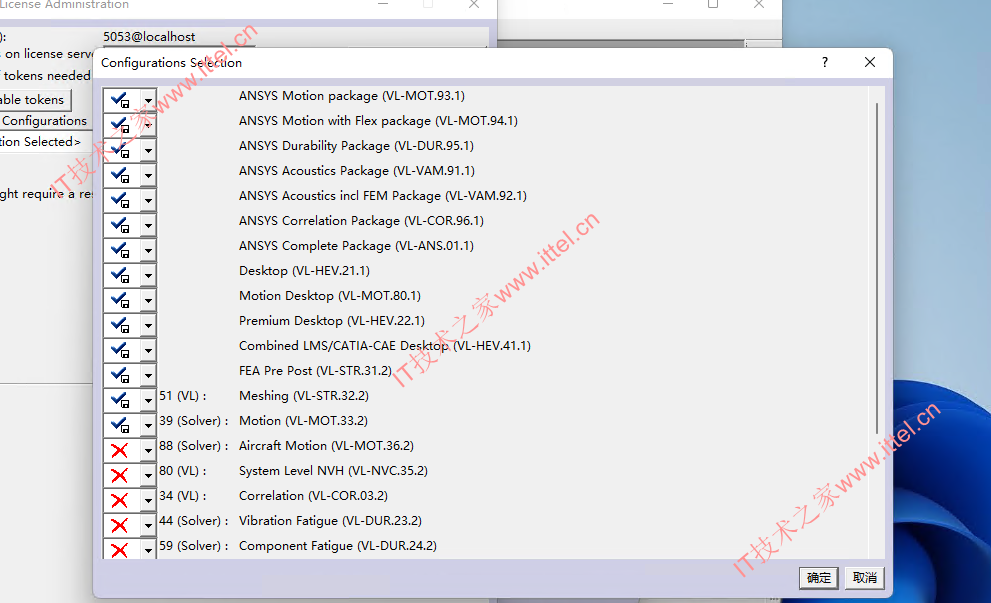
Task: Click the help question mark button
Action: click(x=825, y=62)
